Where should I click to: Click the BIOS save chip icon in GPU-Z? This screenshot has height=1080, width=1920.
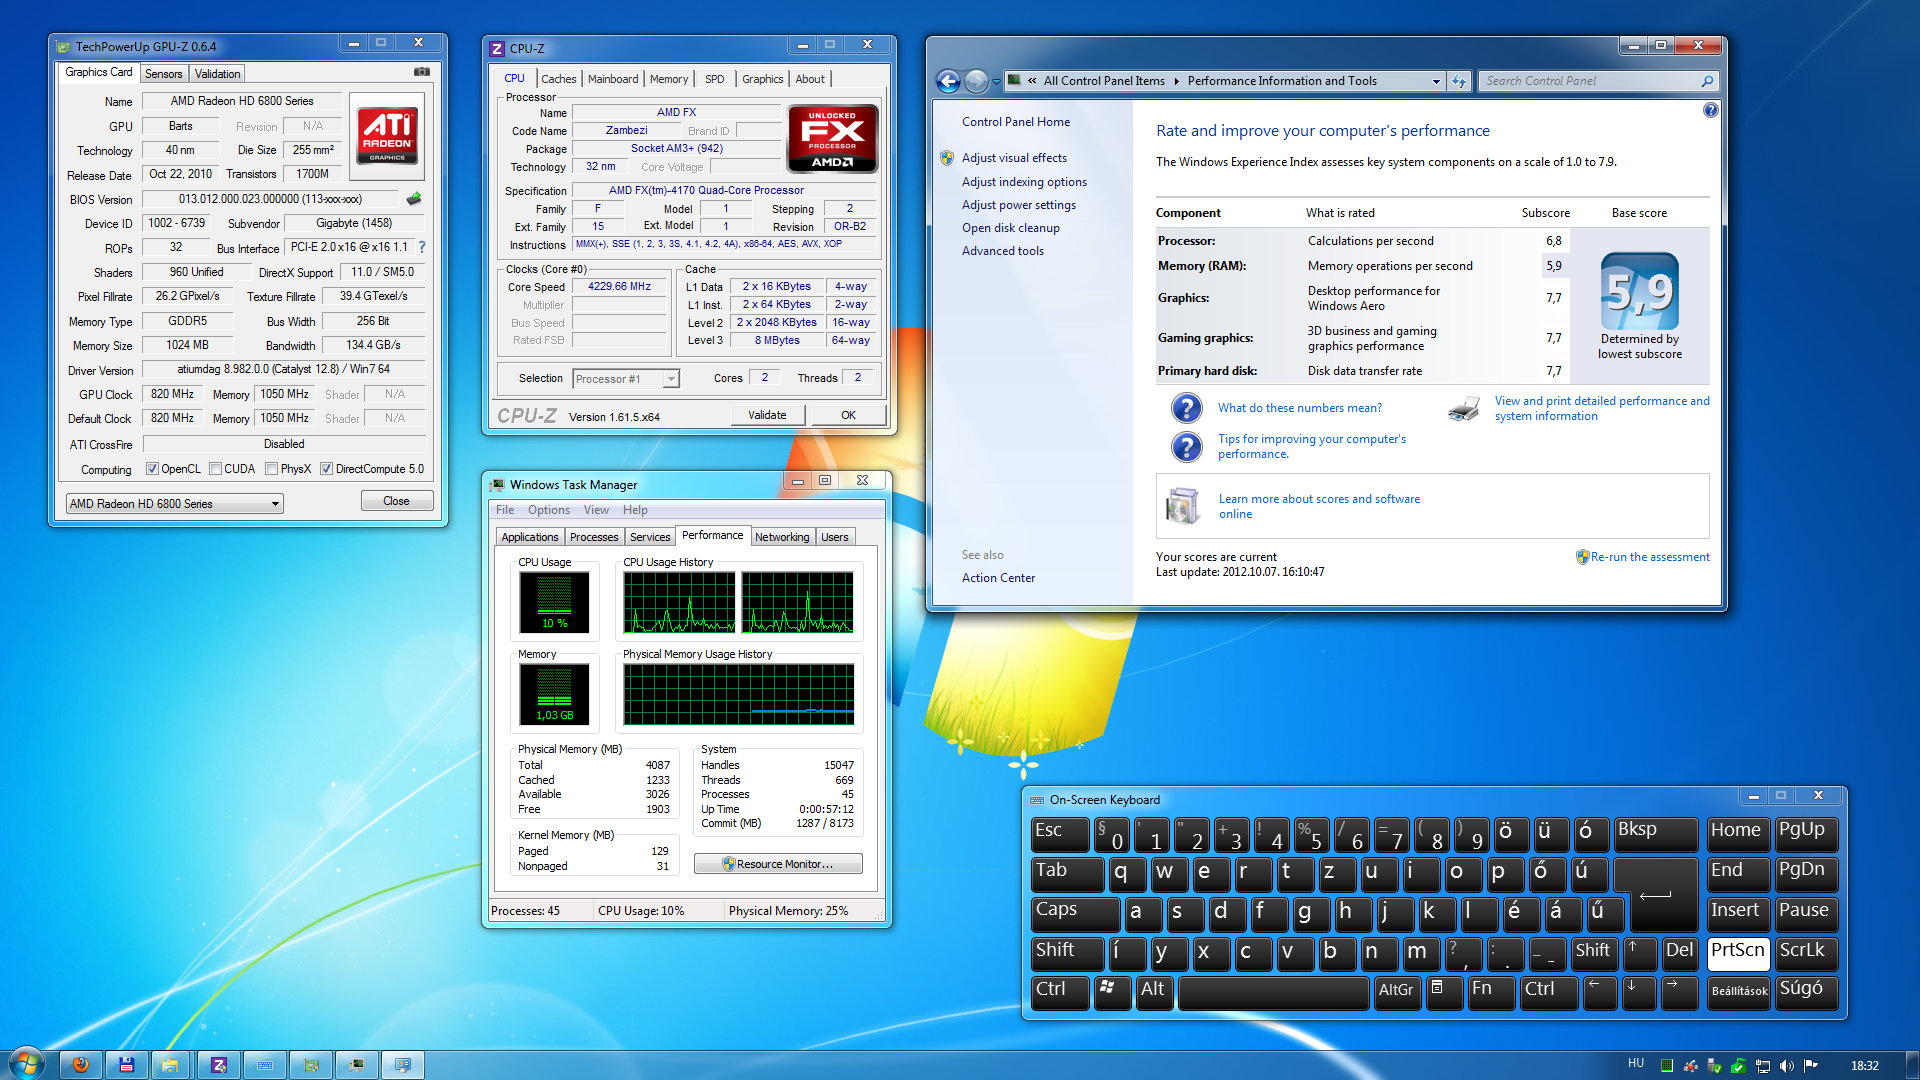(x=414, y=199)
